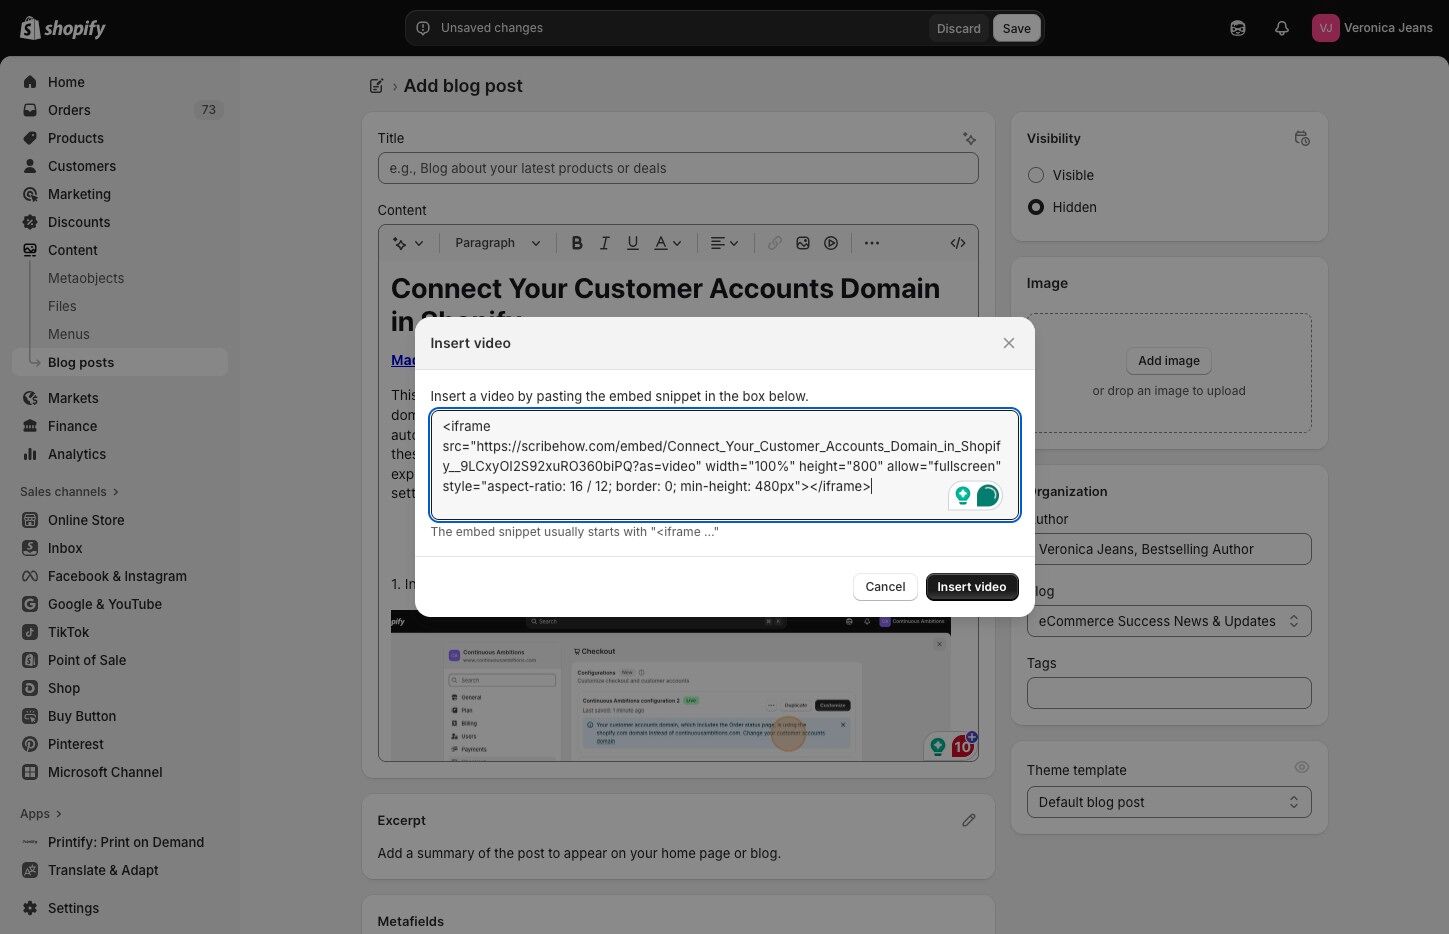The height and width of the screenshot is (934, 1449).
Task: Cancel the Insert video dialog
Action: coord(885,587)
